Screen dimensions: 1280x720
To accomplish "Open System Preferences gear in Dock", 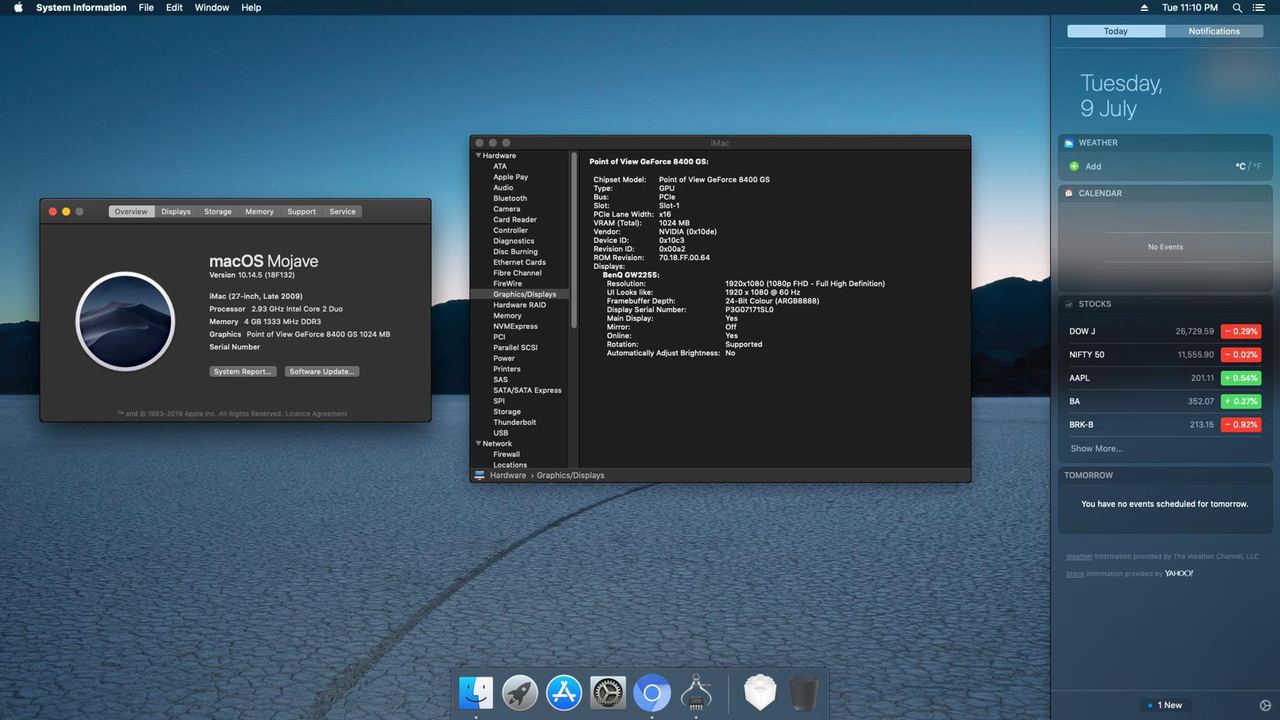I will tap(608, 692).
